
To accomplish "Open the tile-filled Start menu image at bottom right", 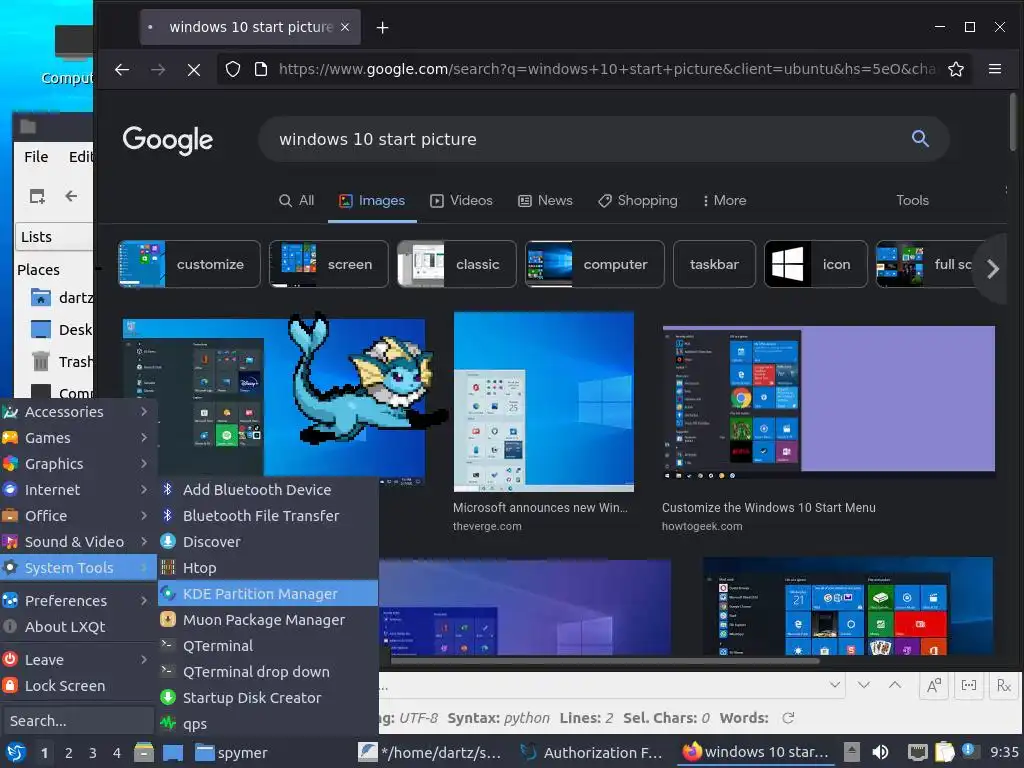I will (848, 606).
